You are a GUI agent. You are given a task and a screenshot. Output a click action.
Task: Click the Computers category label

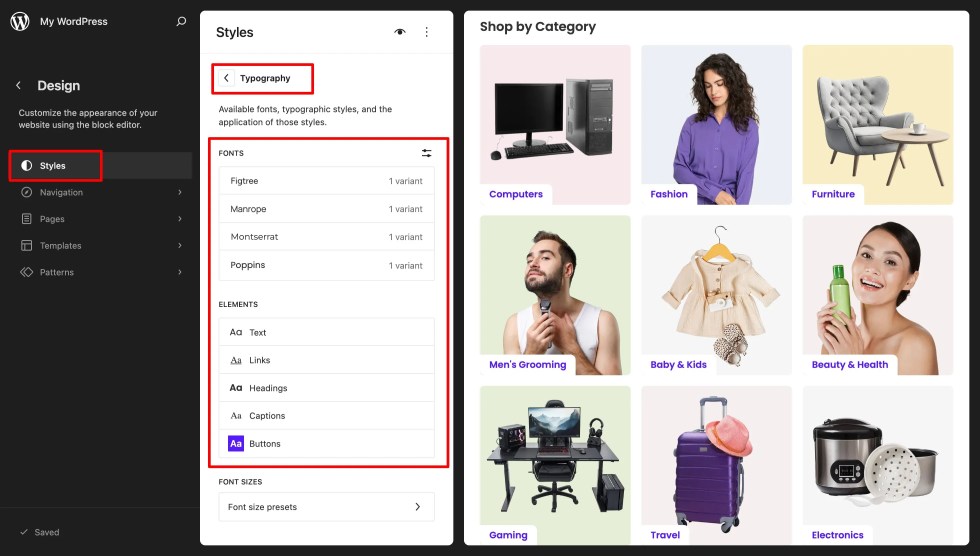tap(516, 194)
